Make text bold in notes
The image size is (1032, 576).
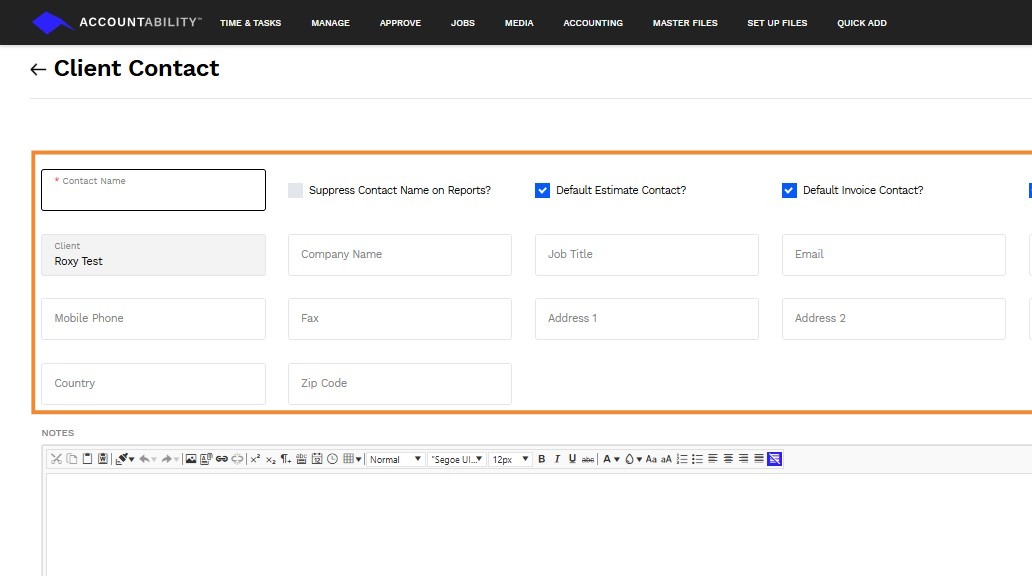(x=542, y=459)
